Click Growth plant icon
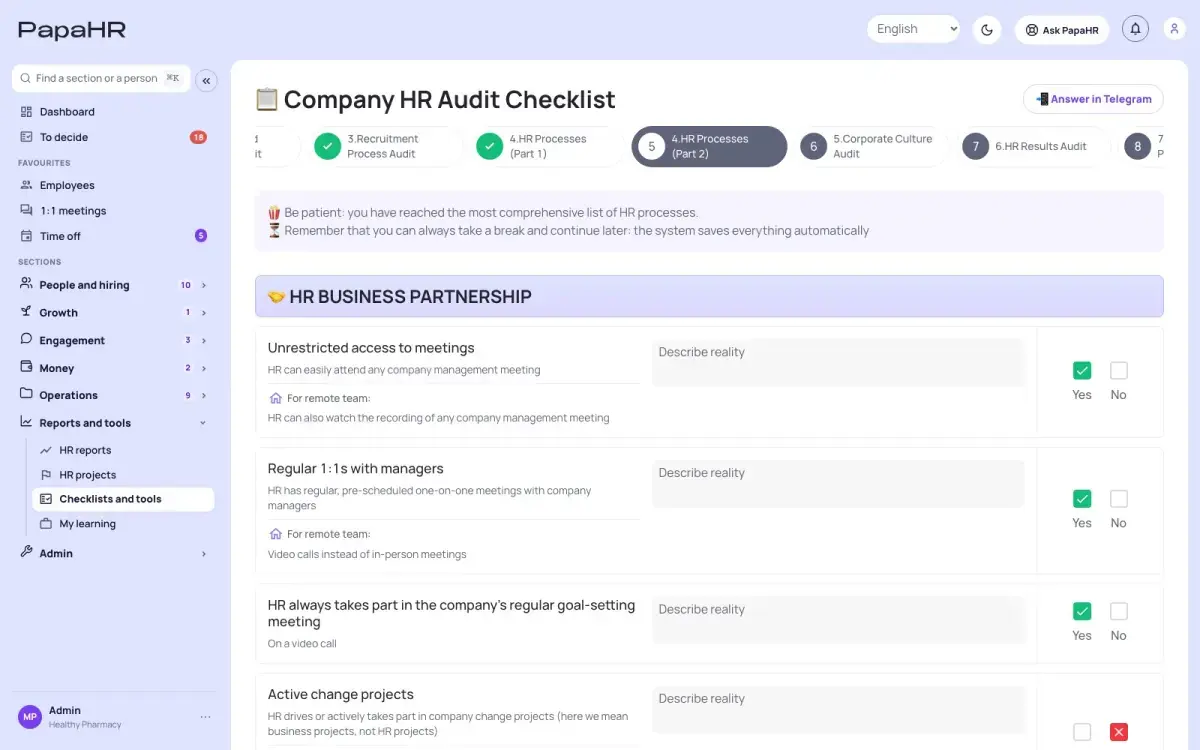The height and width of the screenshot is (750, 1200). (26, 312)
